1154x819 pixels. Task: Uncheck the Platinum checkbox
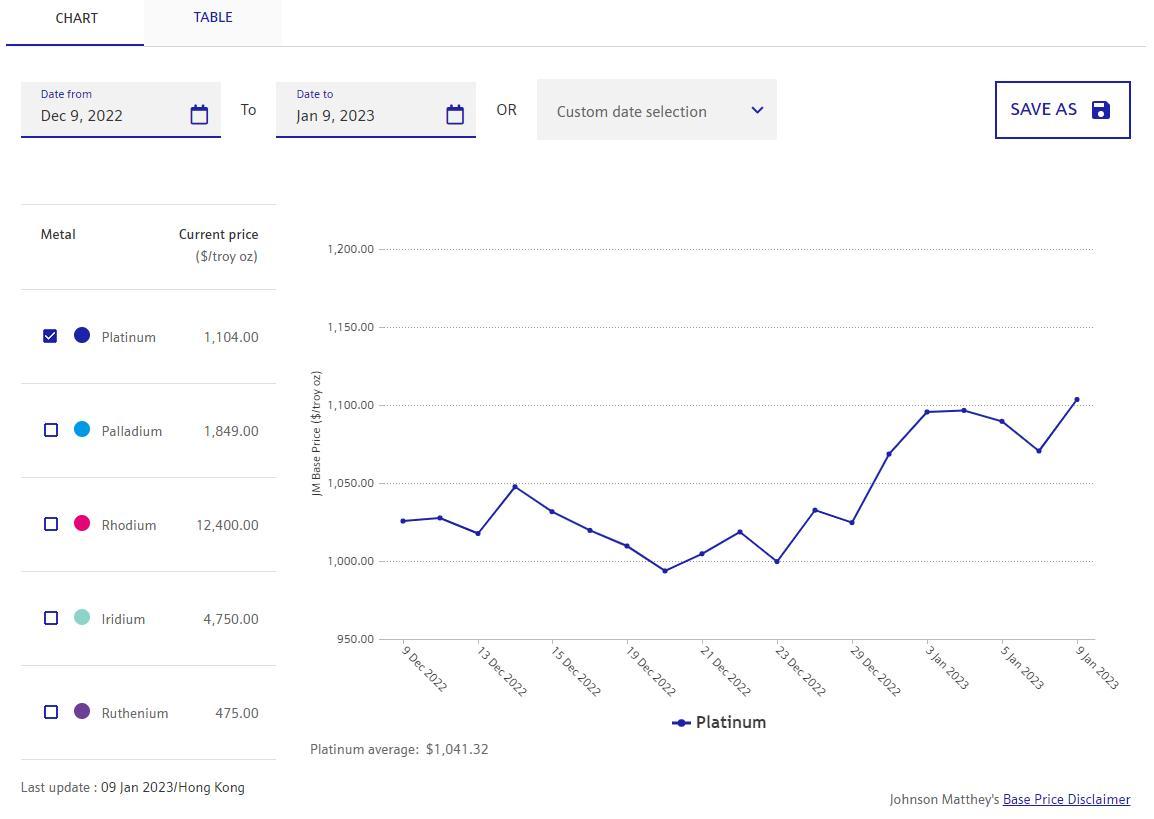(x=50, y=336)
